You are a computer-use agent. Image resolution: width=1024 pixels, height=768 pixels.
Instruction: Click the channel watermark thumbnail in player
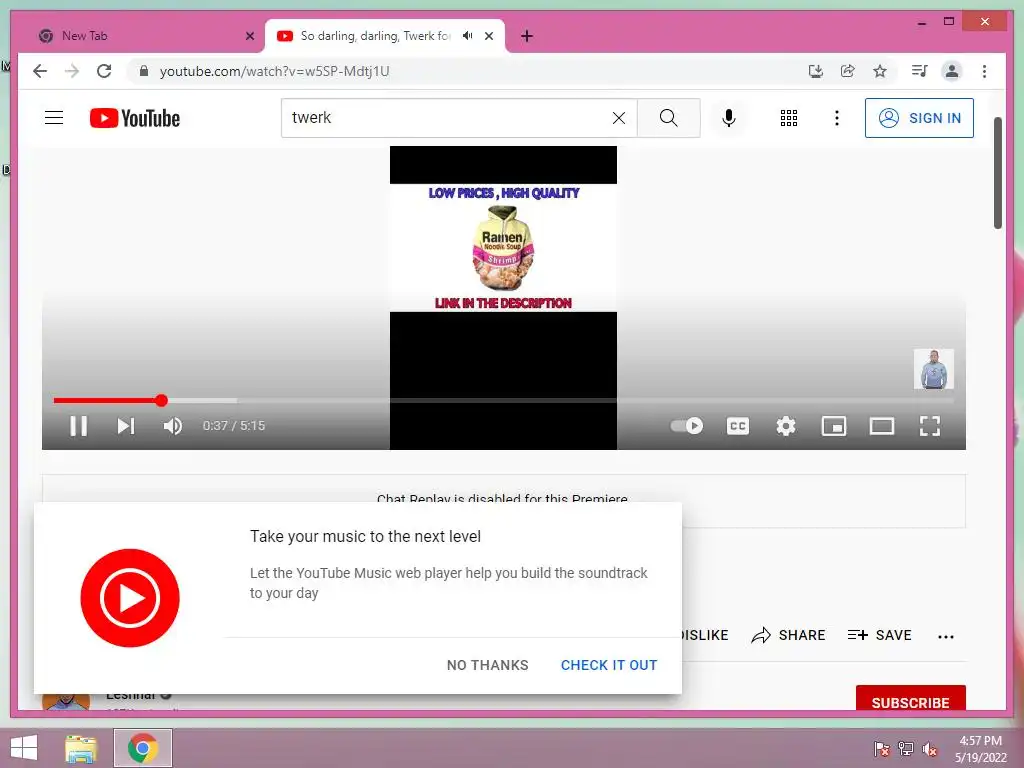[x=933, y=369]
